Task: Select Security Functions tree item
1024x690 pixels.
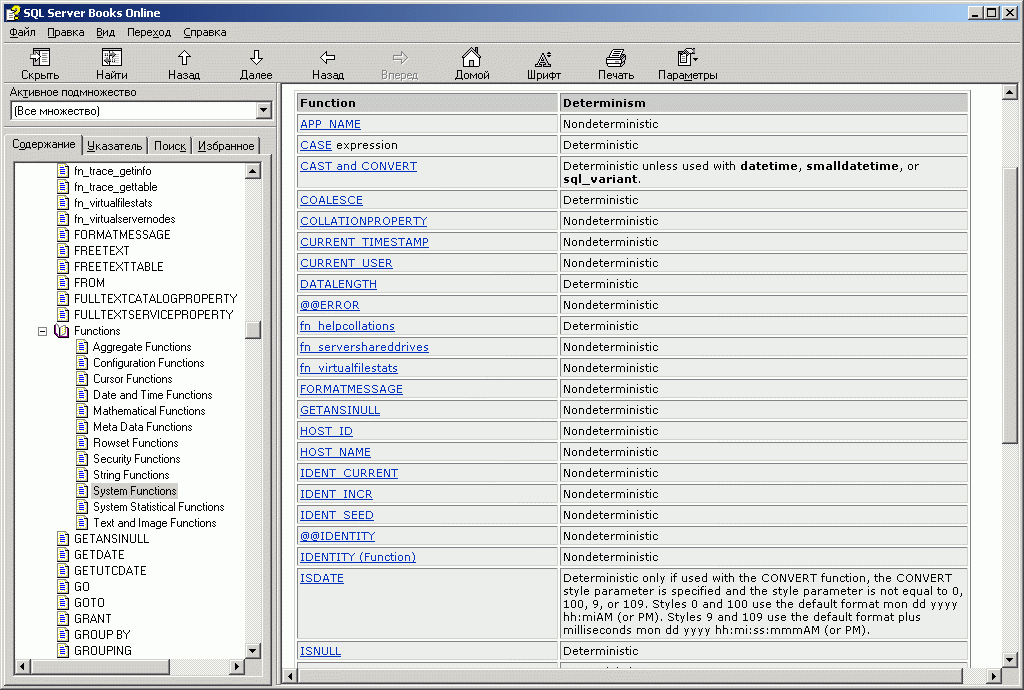Action: (x=136, y=459)
